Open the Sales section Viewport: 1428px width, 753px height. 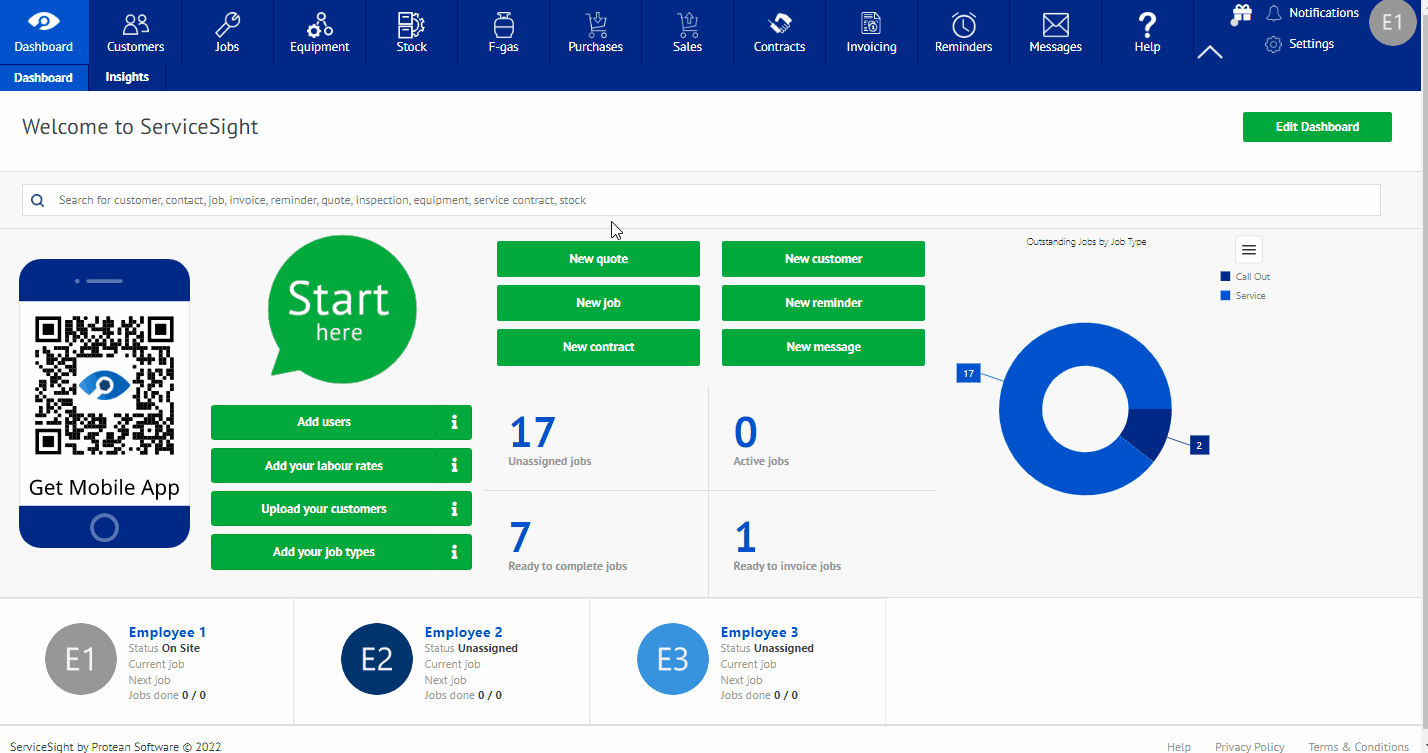point(687,32)
